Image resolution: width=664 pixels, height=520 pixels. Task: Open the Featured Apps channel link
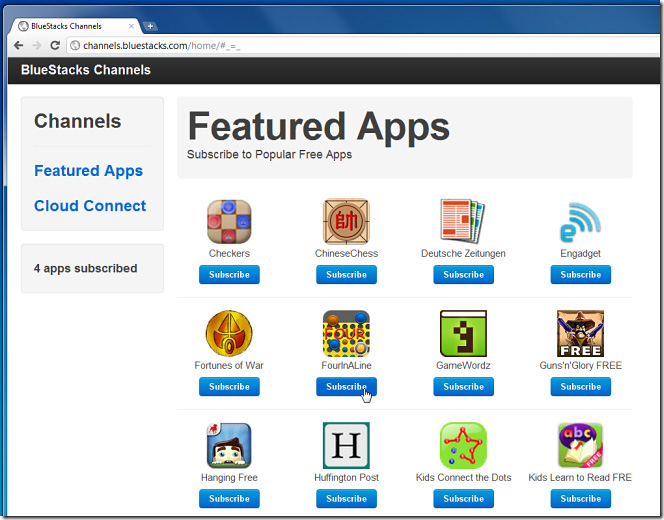(x=89, y=171)
